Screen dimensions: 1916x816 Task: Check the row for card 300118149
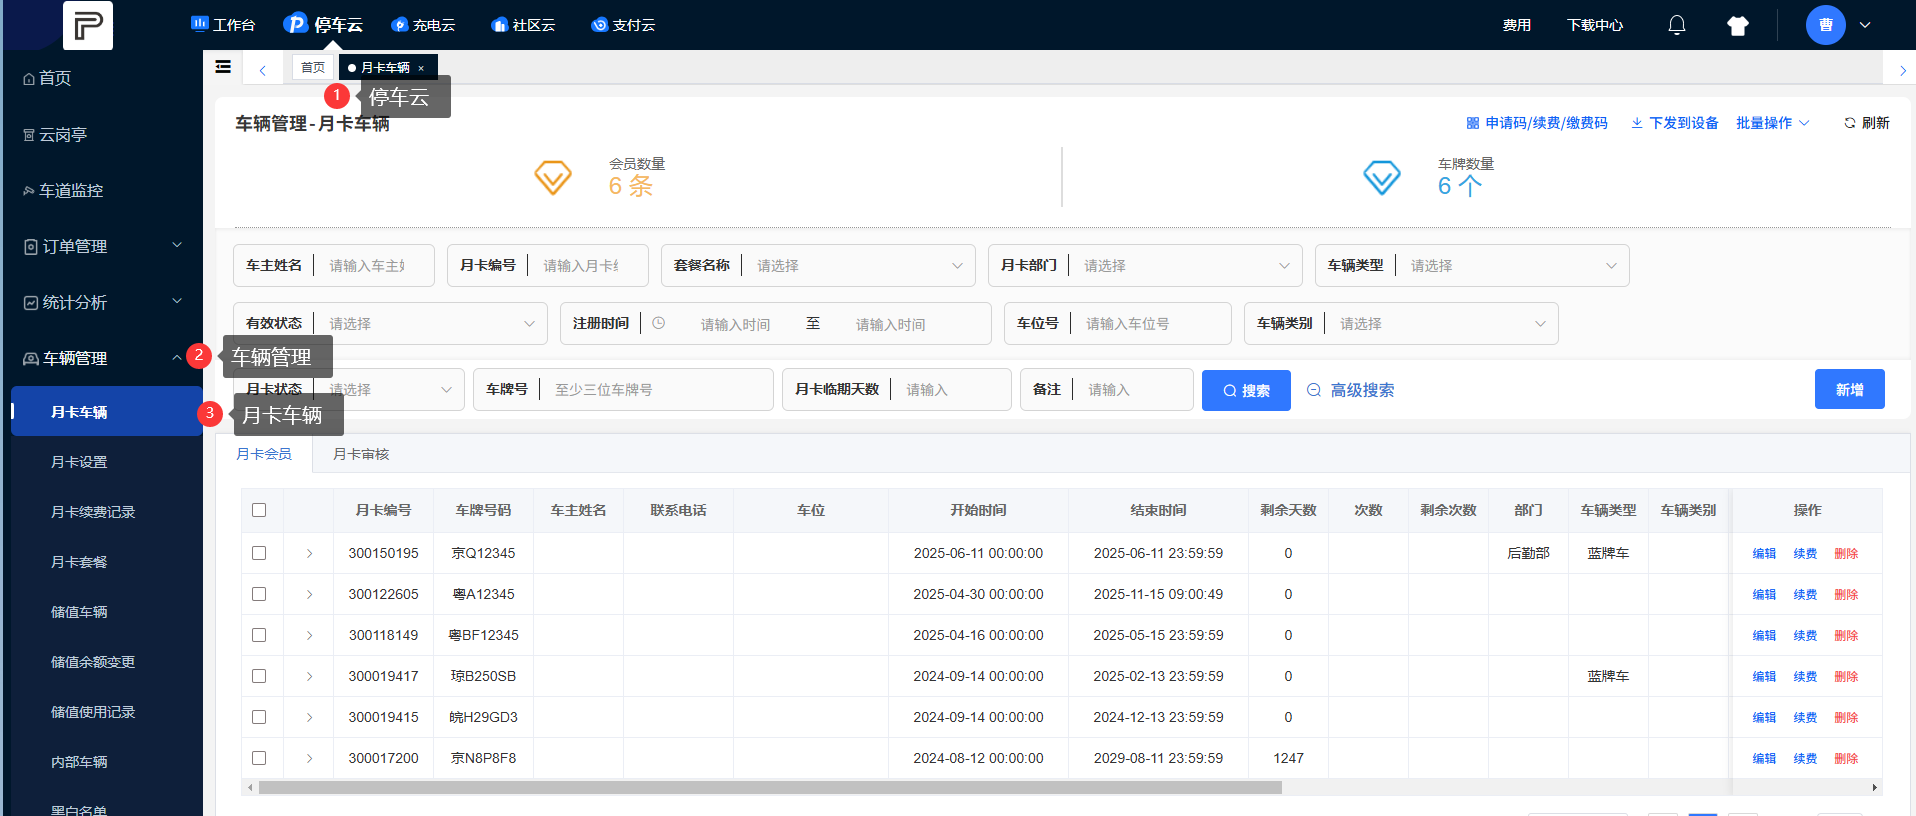(259, 635)
